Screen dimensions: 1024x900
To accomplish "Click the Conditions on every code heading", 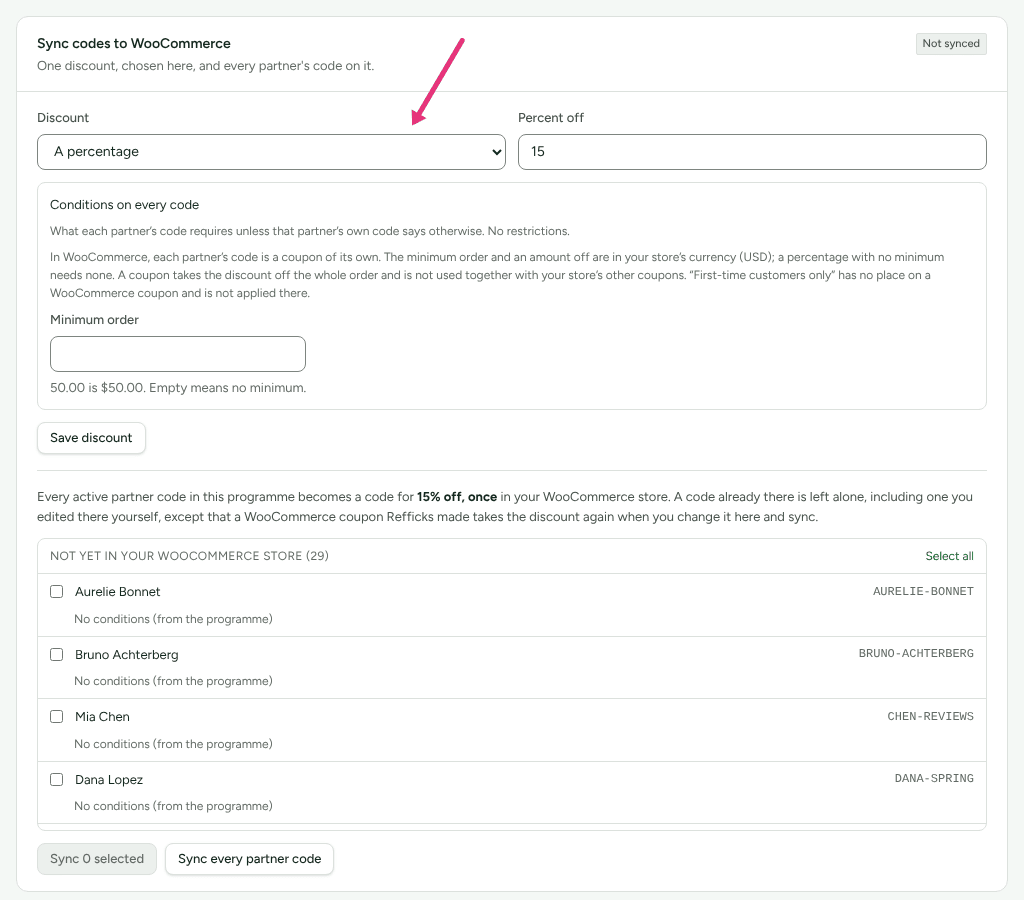I will tap(125, 204).
